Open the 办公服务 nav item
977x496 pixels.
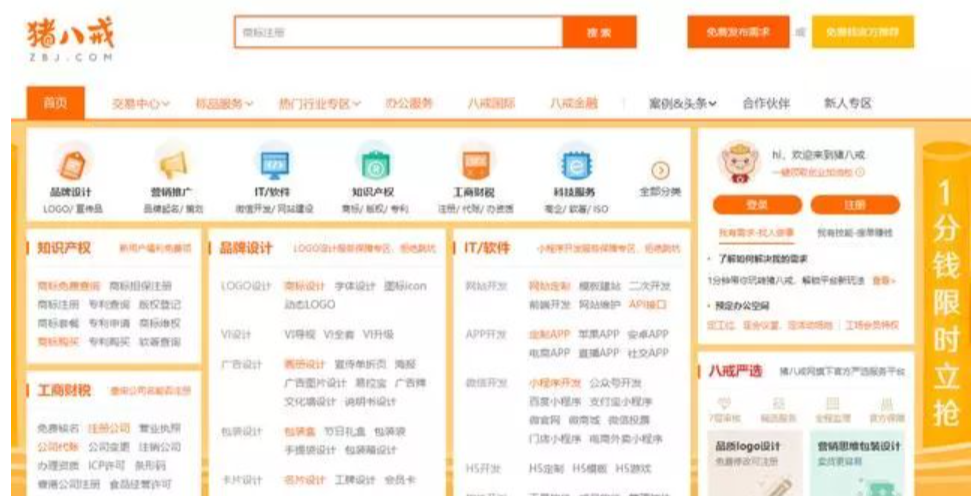(x=409, y=103)
